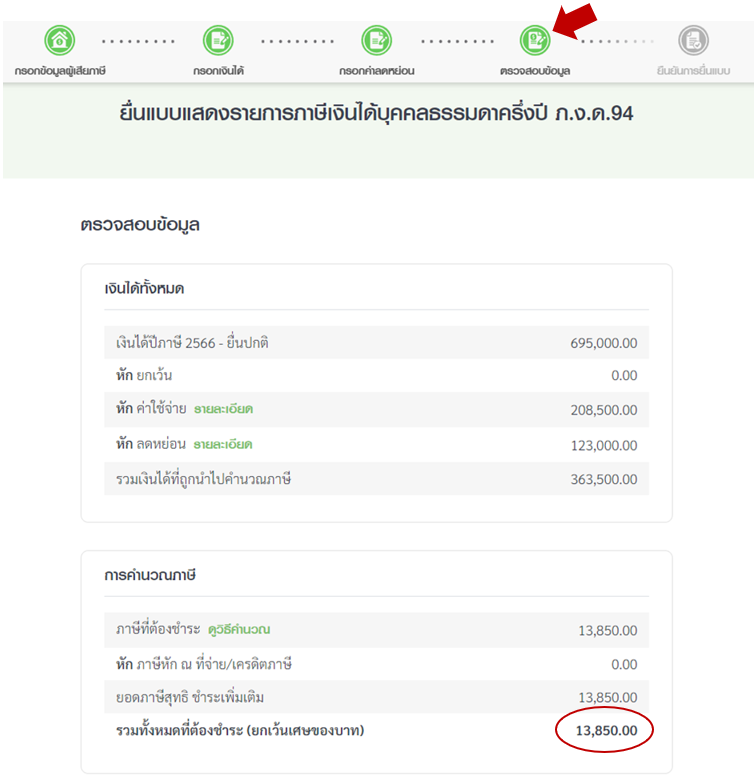
Task: Click the expenses value 208,500.00
Action: tap(604, 410)
